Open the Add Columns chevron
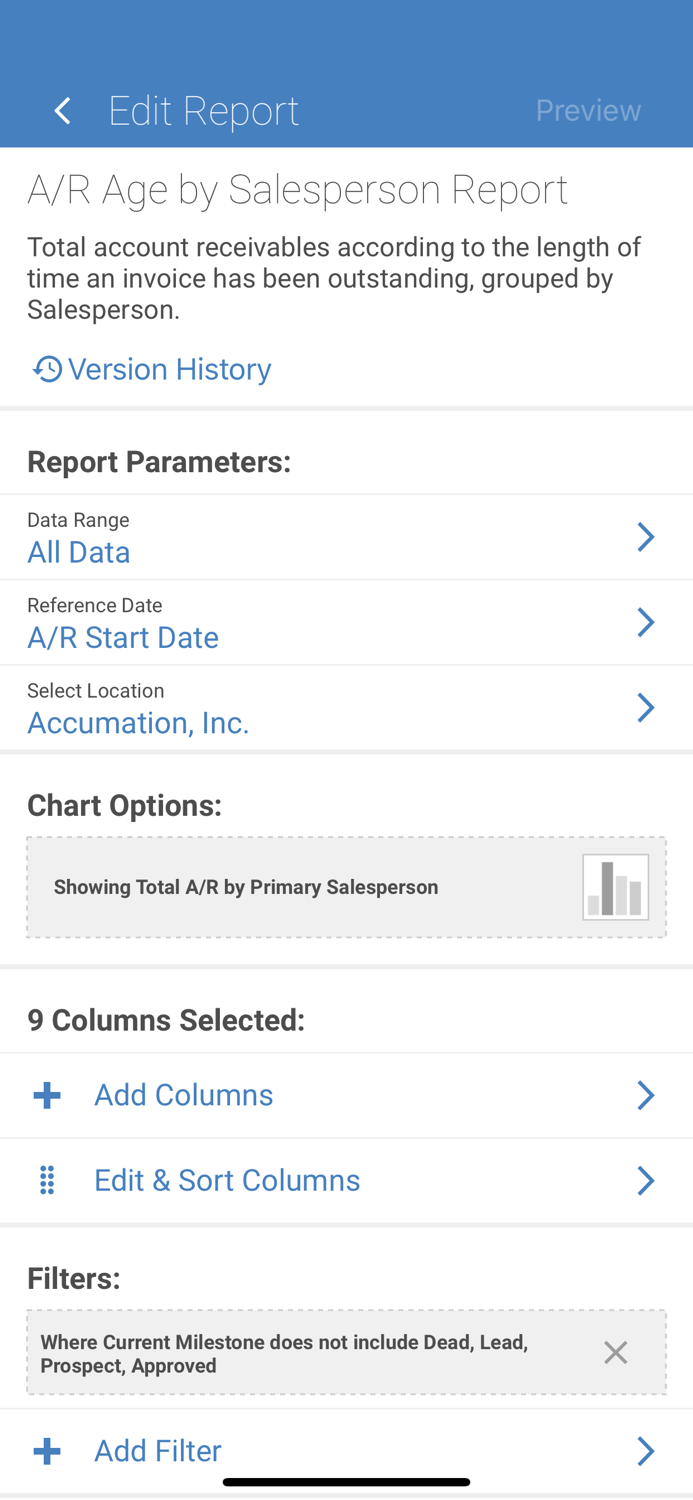Screen dimensions: 693x1500 (647, 1094)
